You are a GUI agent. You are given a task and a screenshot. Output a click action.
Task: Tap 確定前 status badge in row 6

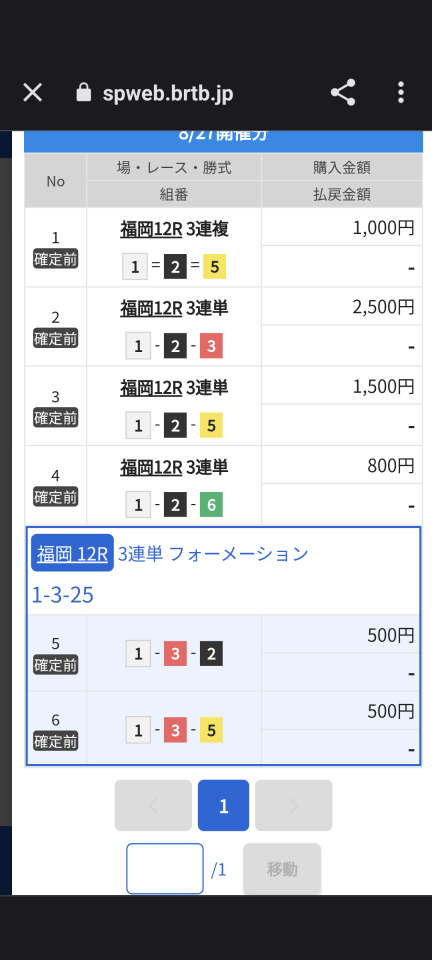56,742
